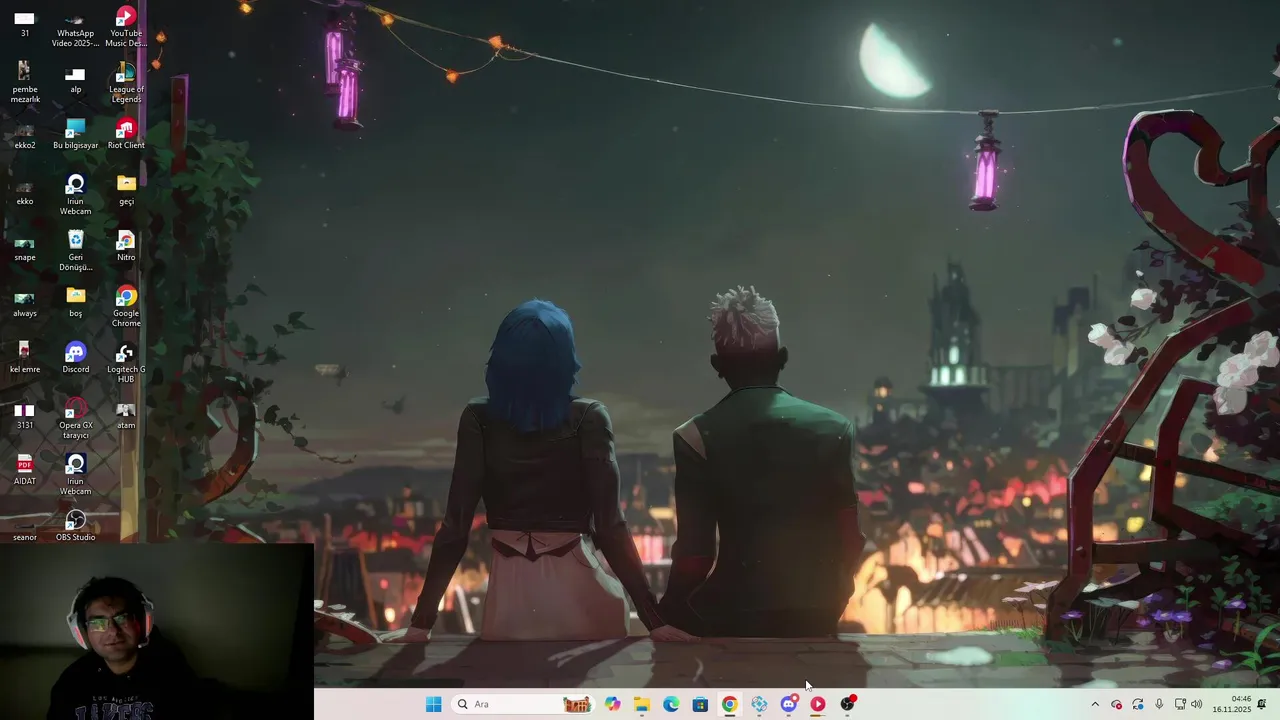Select Iriun Webcam shortcut beside AIDAT

75,475
